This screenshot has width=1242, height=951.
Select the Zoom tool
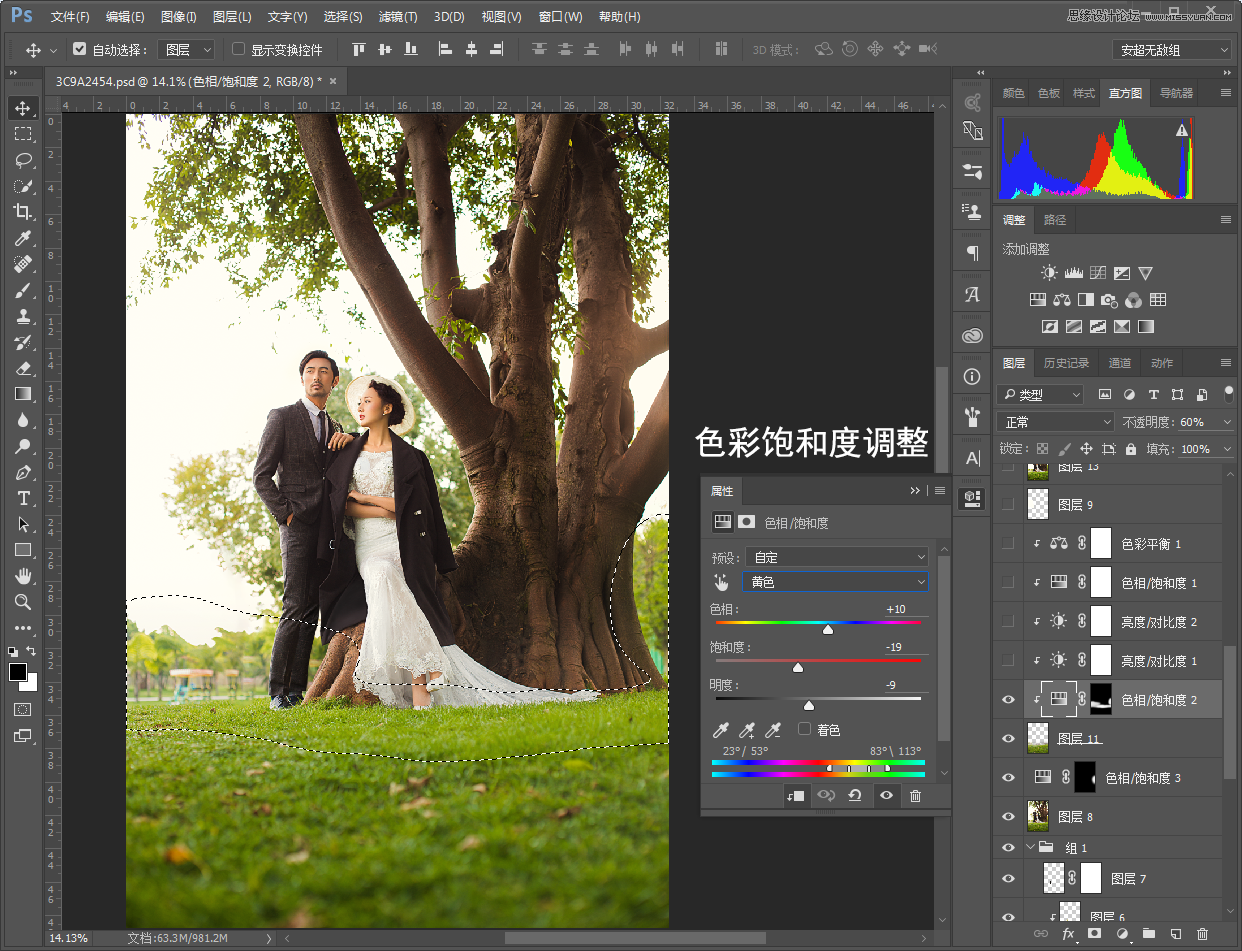(22, 602)
